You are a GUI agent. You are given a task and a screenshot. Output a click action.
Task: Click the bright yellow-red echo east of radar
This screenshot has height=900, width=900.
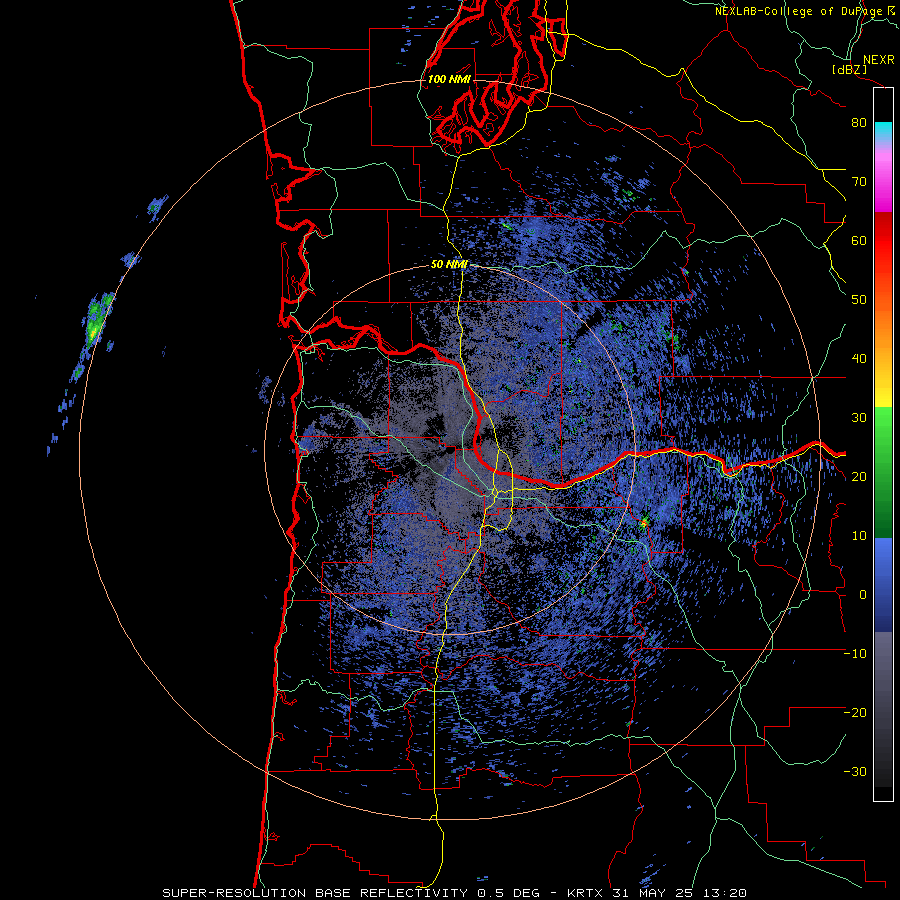point(643,522)
